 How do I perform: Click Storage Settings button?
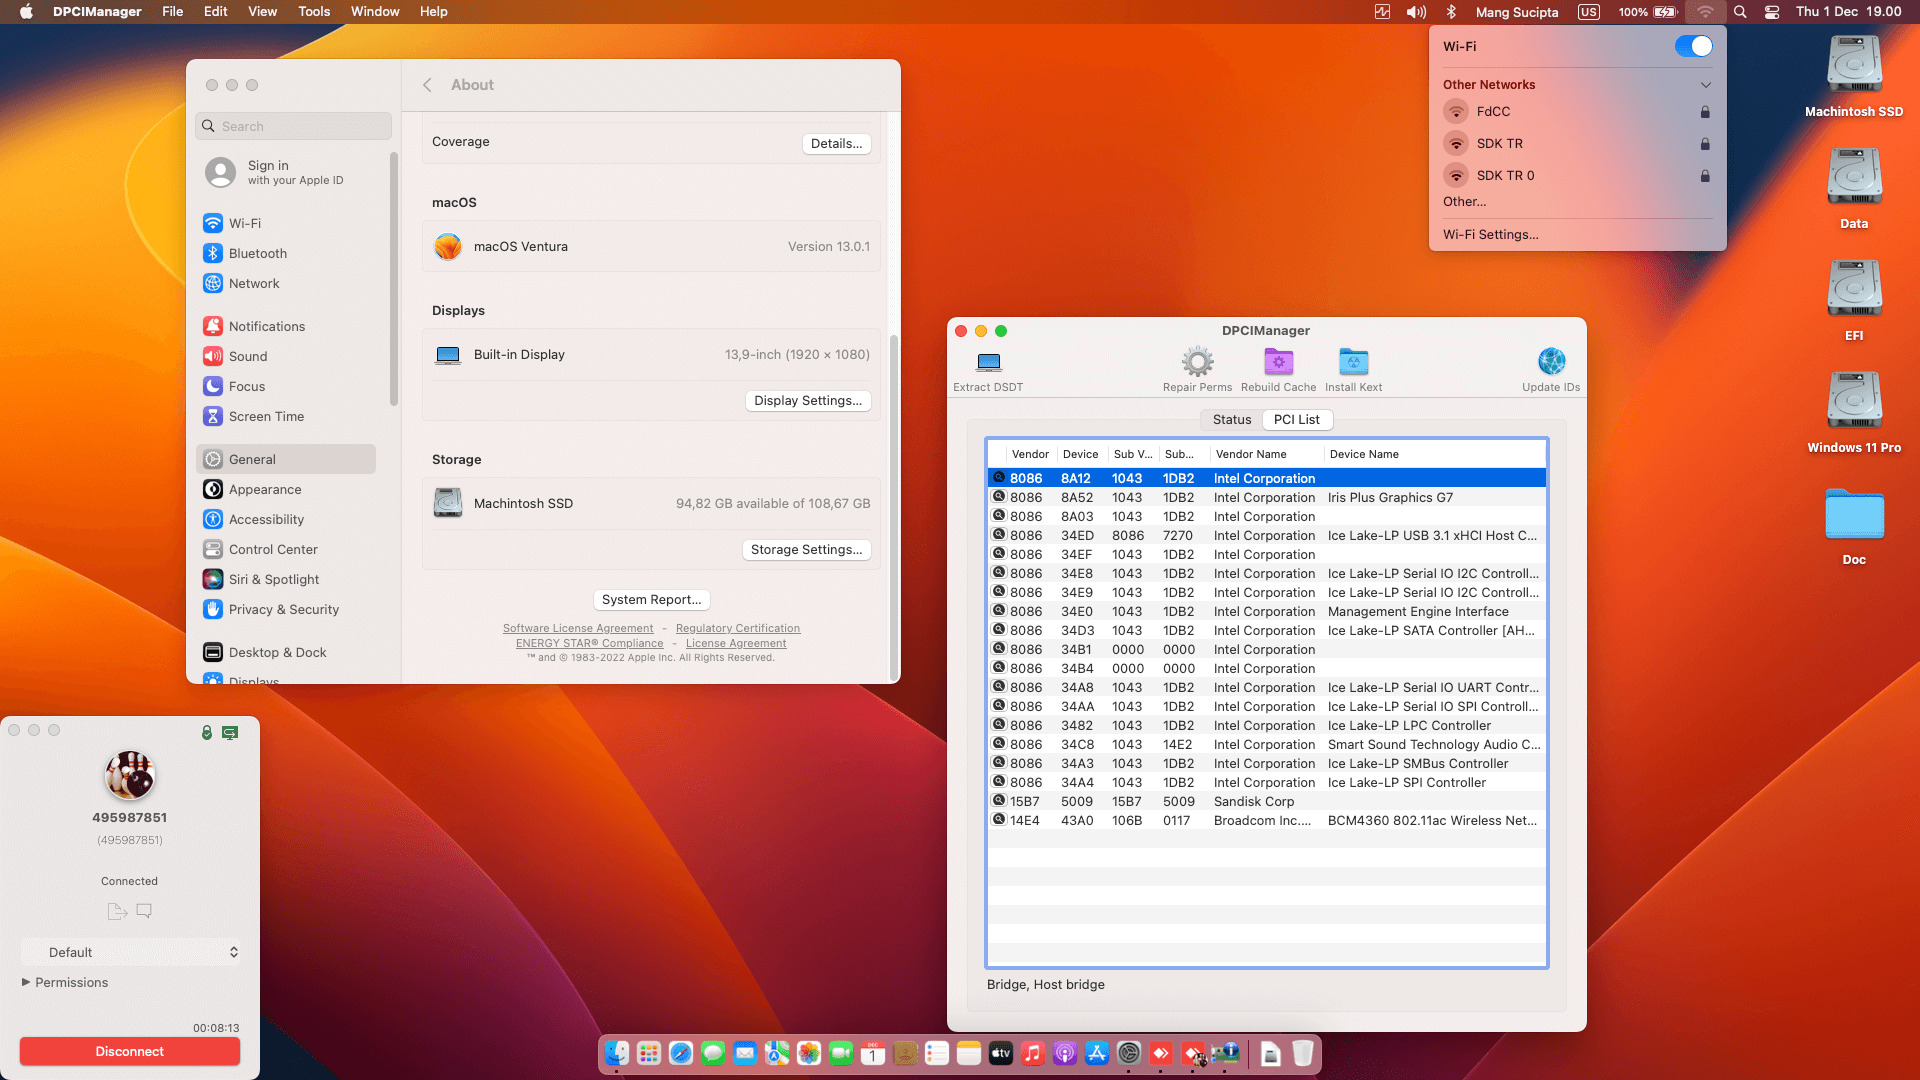pos(806,550)
